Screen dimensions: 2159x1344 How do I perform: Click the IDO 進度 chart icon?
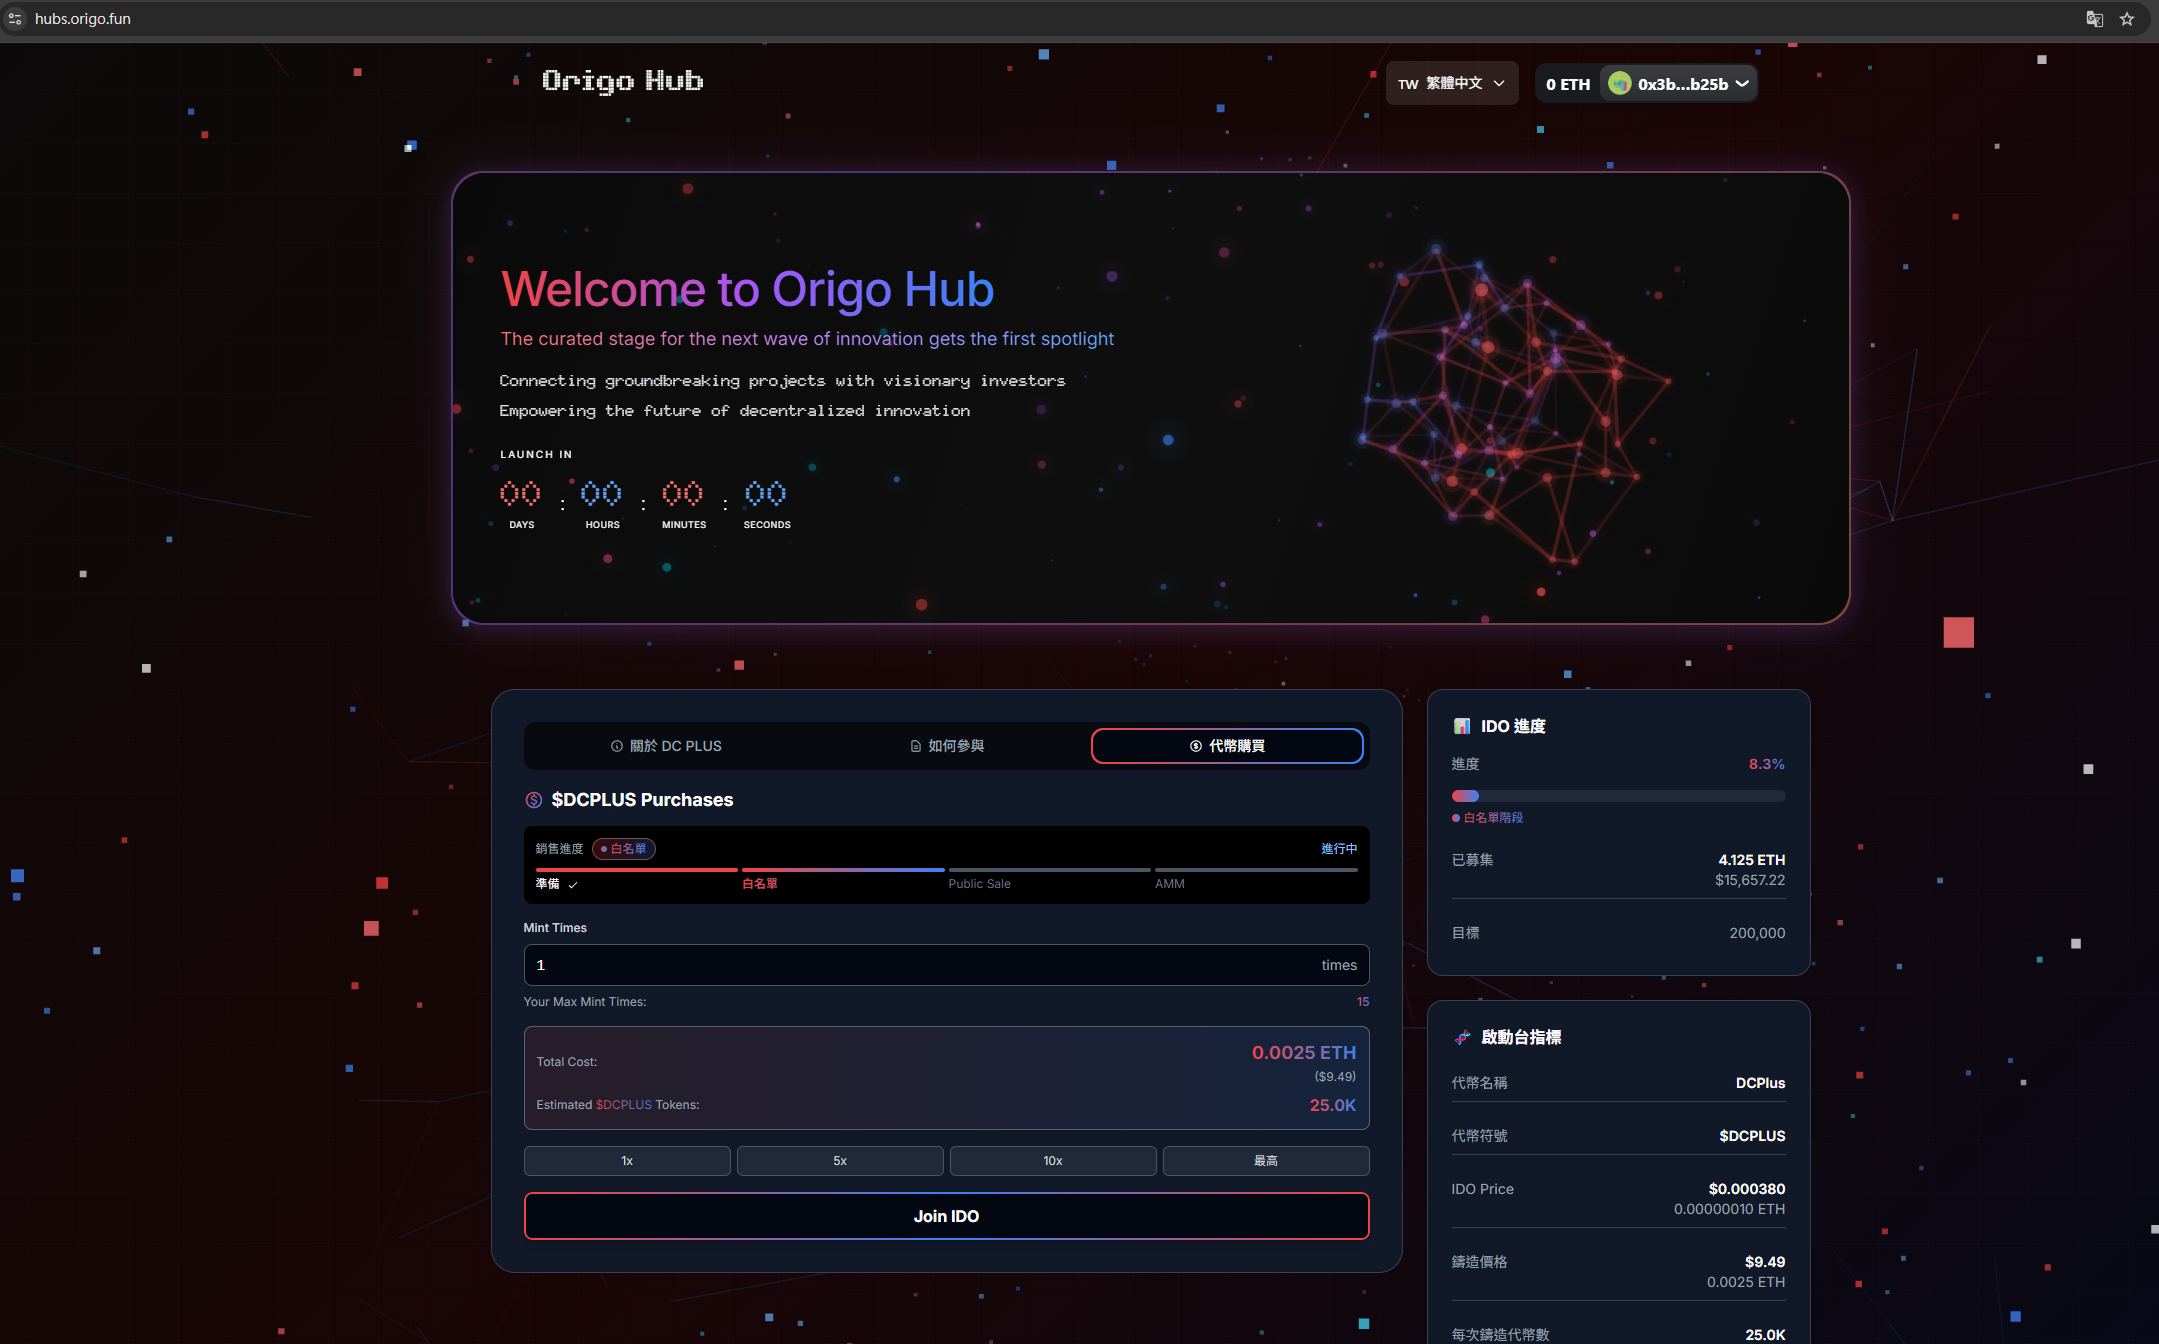pyautogui.click(x=1463, y=726)
